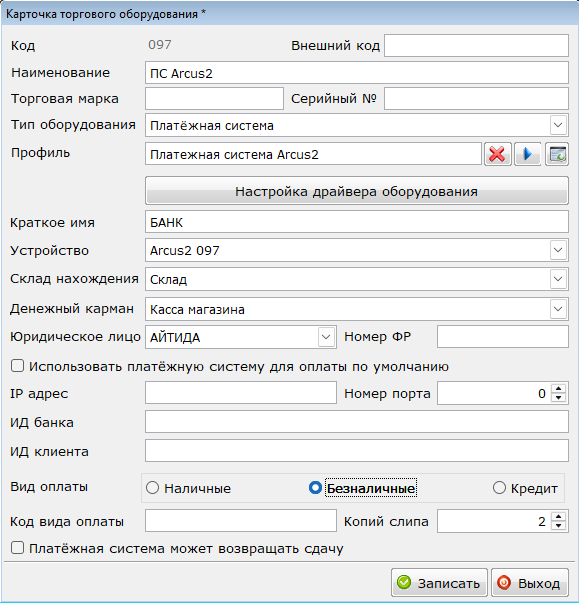
Task: Click the blue arrow icon beside Профиль
Action: (527, 154)
